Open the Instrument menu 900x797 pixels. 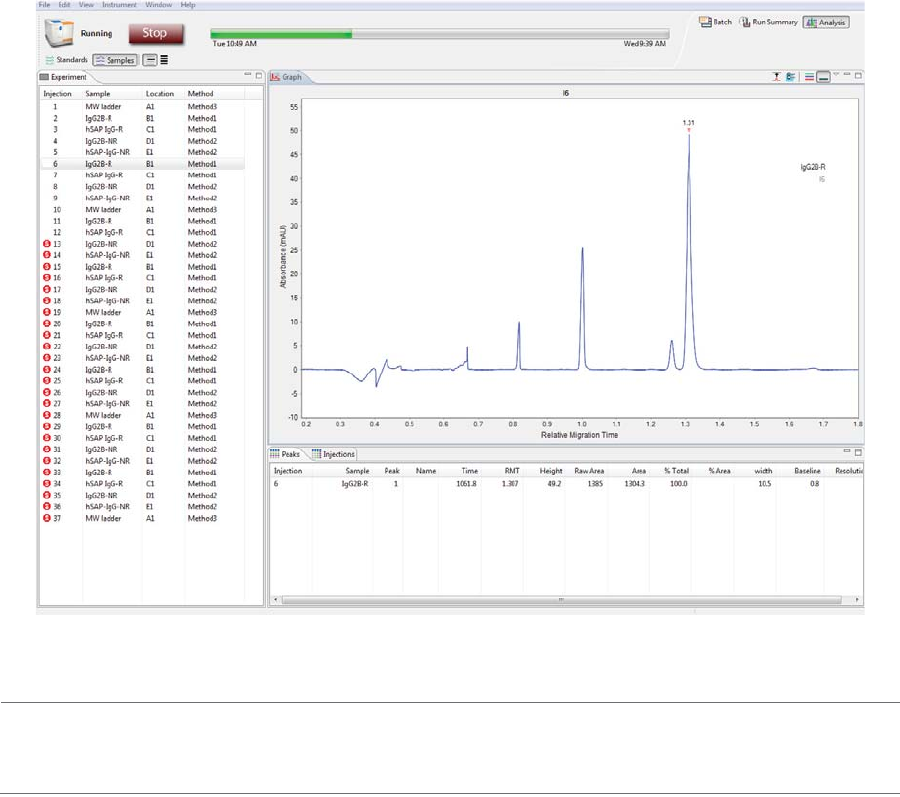tap(119, 5)
